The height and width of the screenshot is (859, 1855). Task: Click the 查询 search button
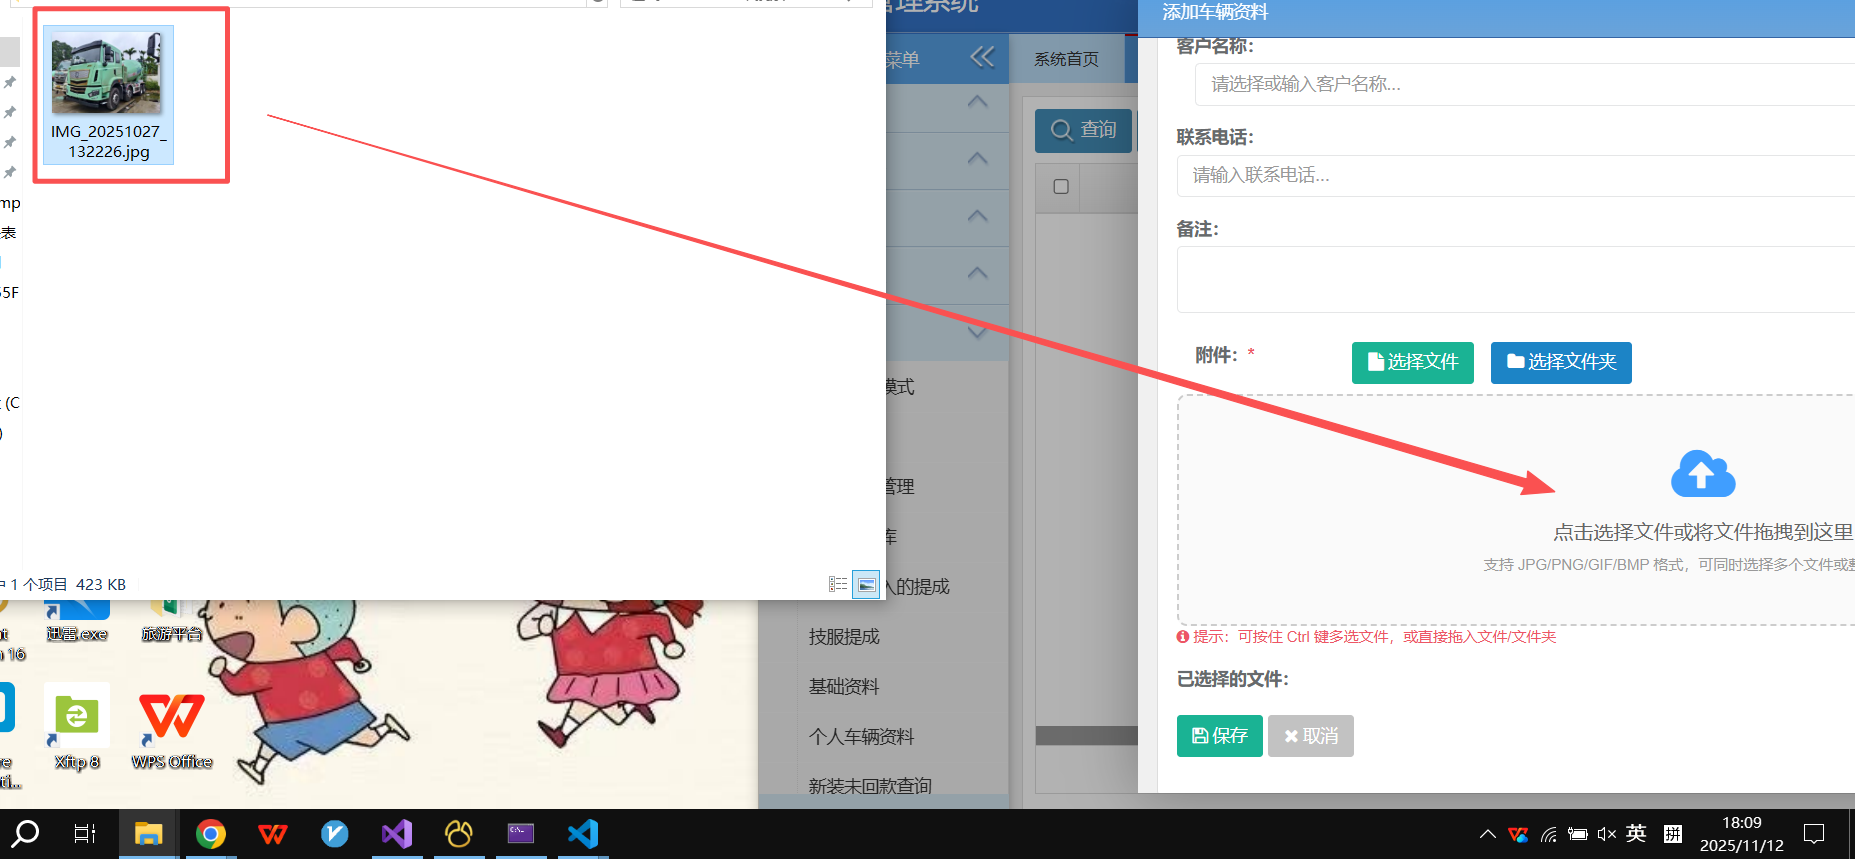click(x=1083, y=130)
